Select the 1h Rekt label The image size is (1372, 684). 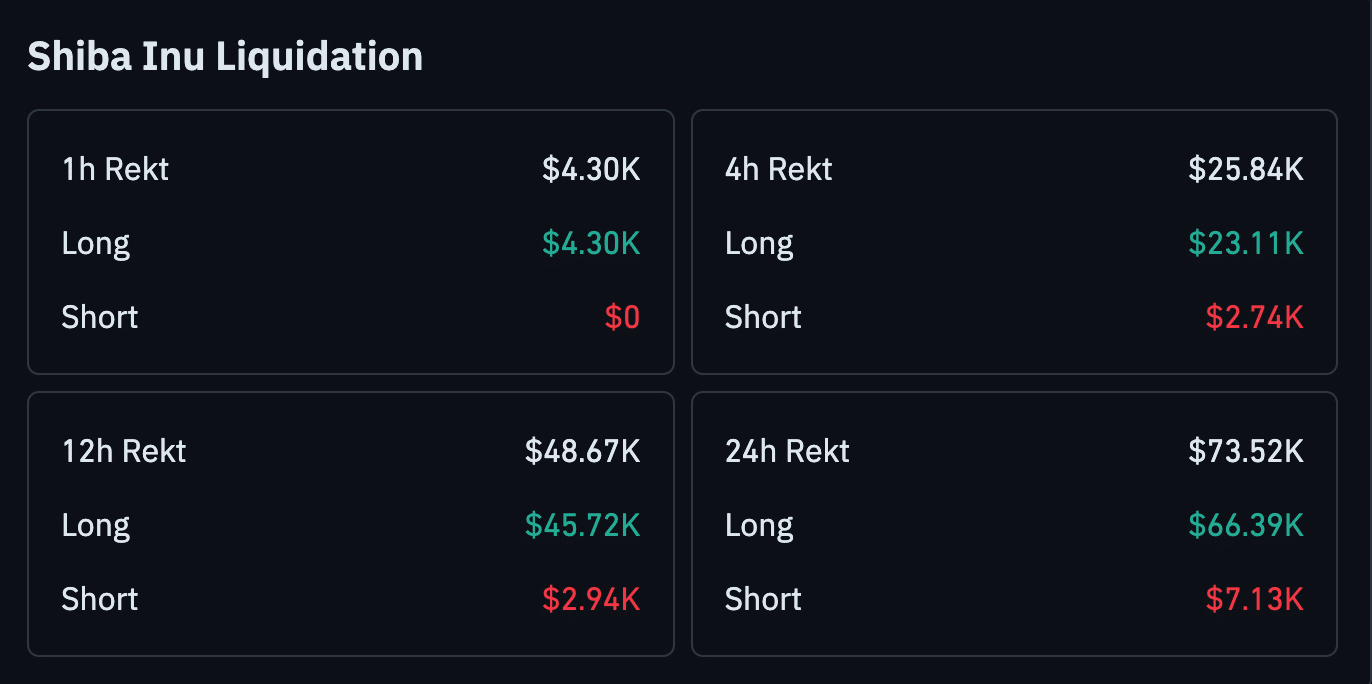point(115,169)
